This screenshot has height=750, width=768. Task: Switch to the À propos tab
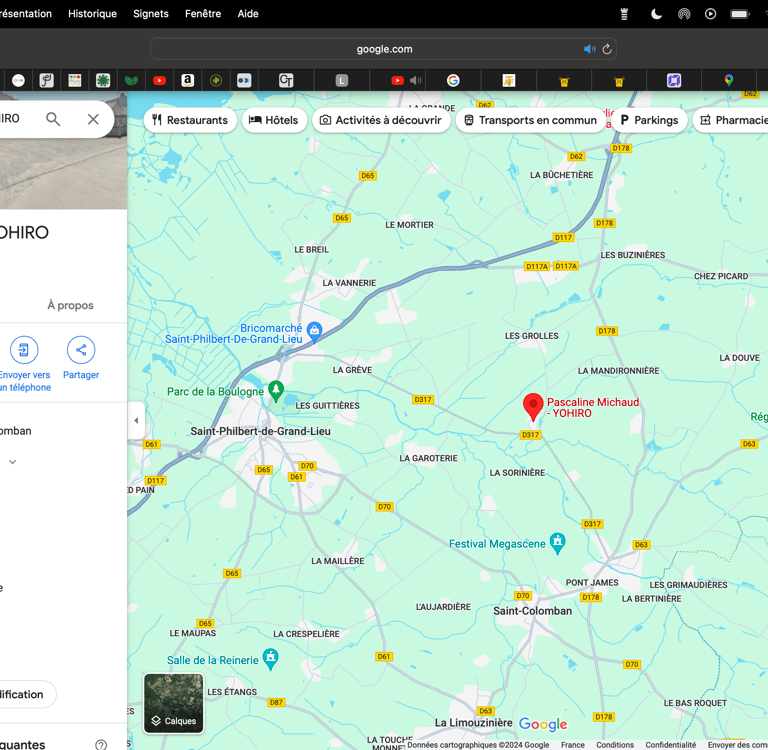tap(70, 305)
